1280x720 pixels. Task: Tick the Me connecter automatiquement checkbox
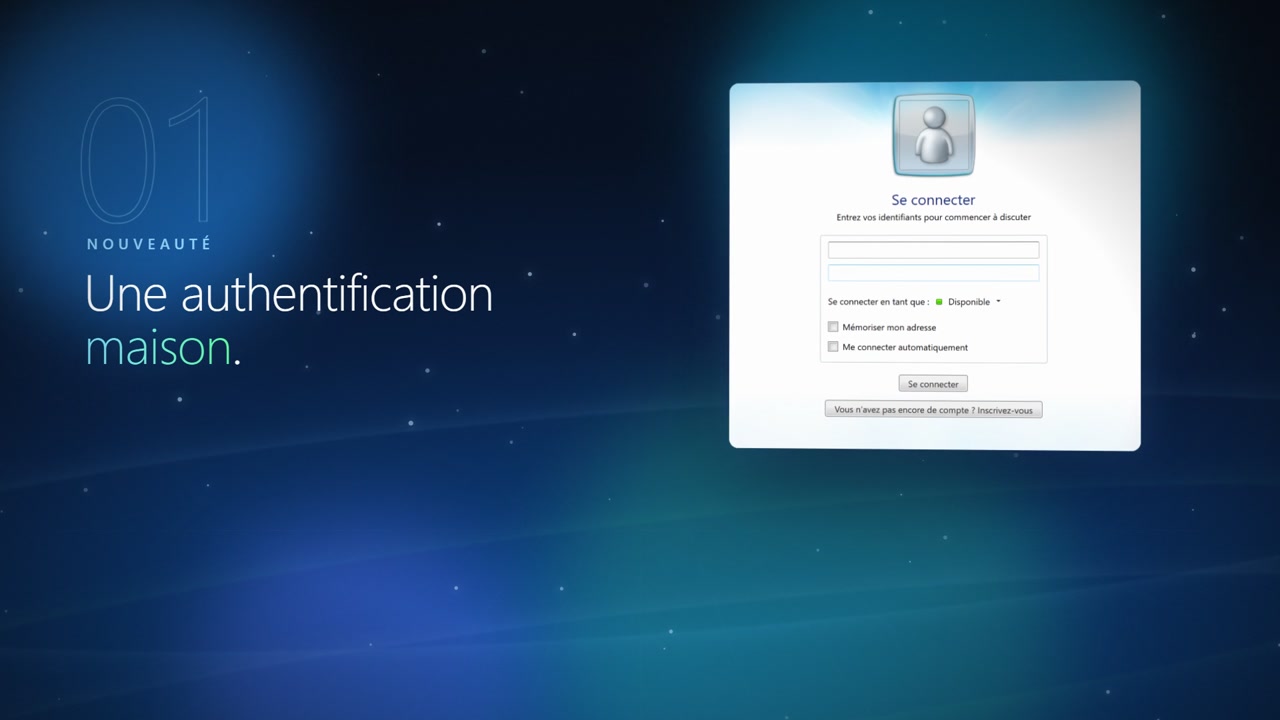[833, 347]
